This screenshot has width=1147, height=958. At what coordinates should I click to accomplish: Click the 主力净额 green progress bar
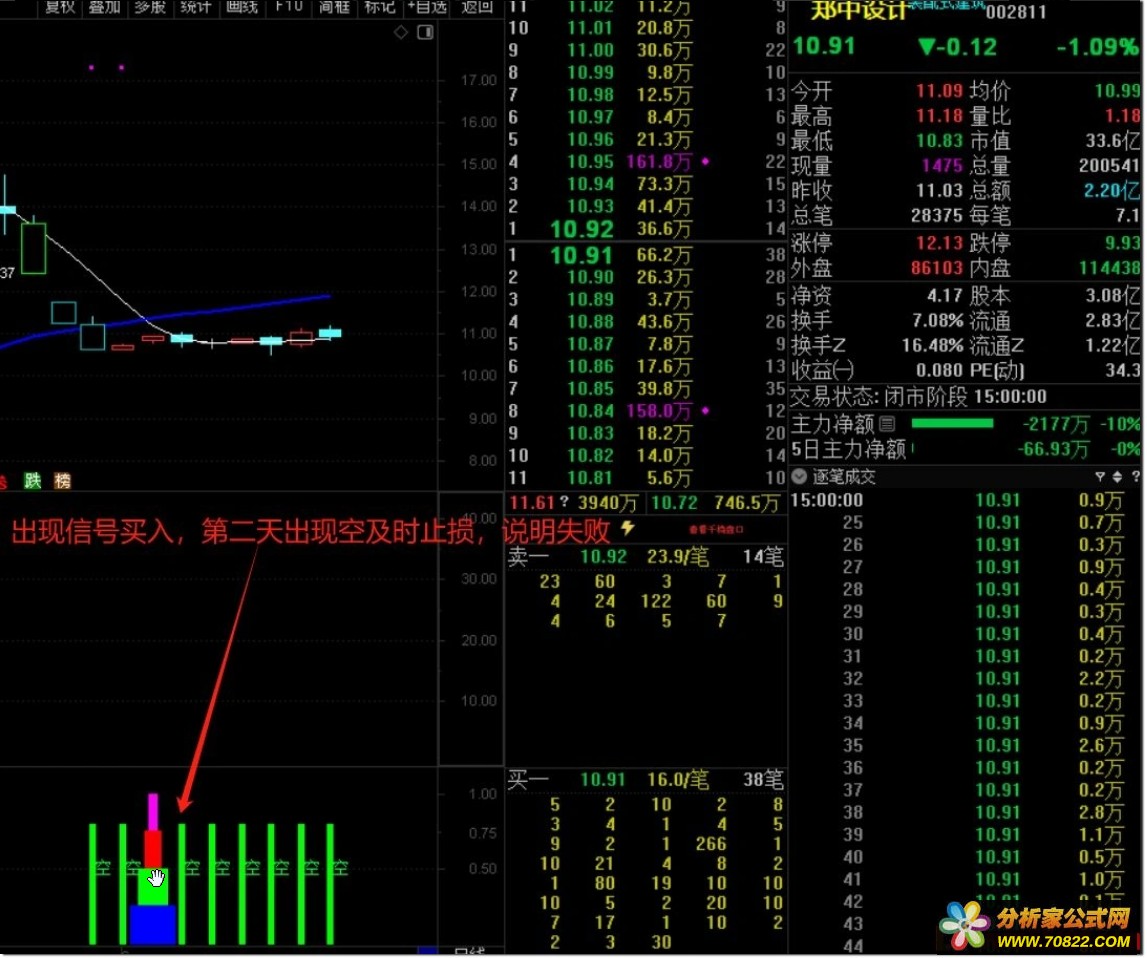click(x=952, y=423)
